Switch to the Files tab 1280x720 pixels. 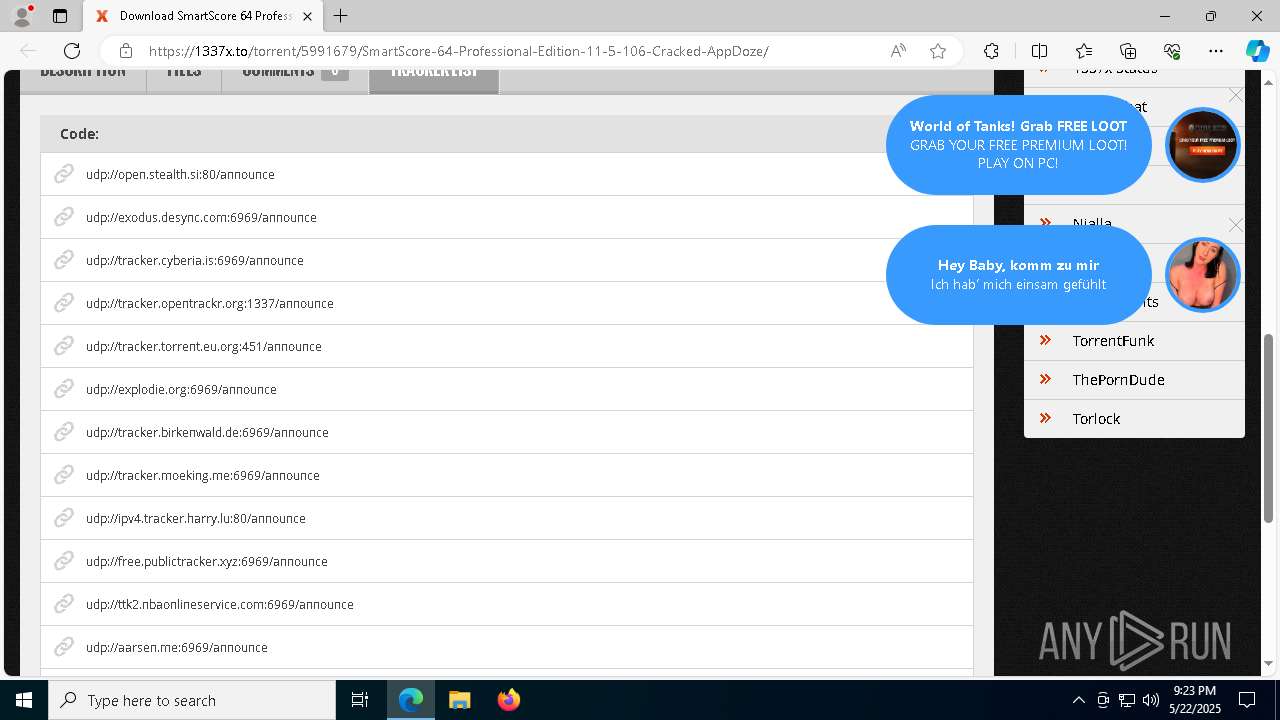pos(184,80)
